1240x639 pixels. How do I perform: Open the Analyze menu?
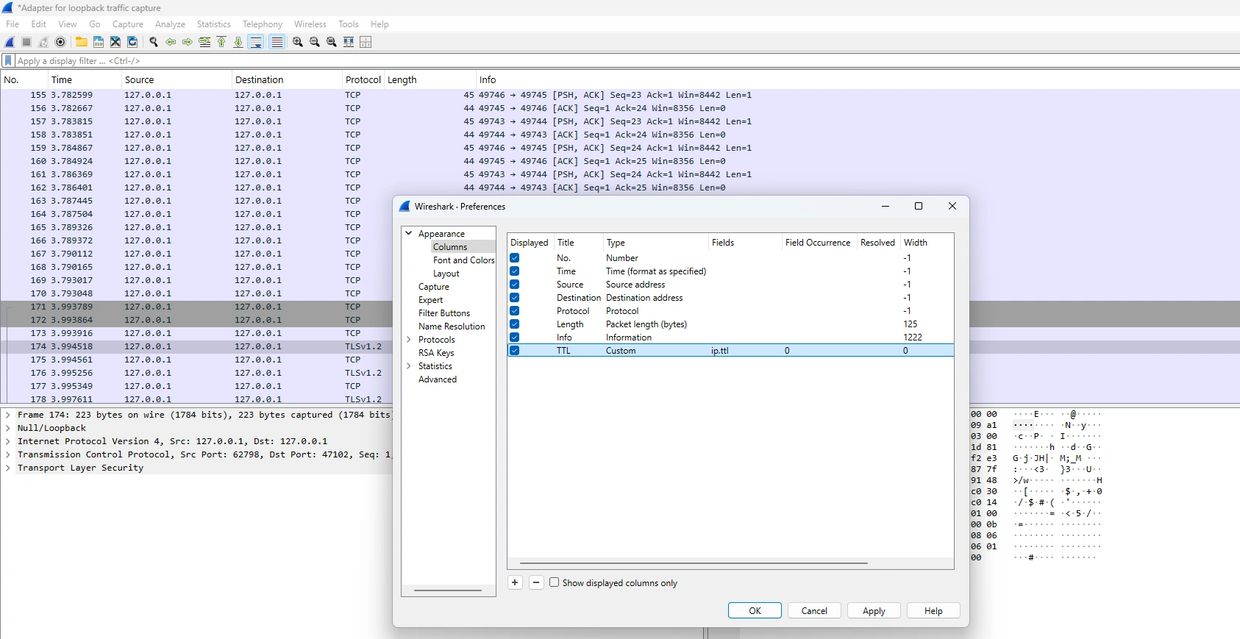pyautogui.click(x=170, y=24)
